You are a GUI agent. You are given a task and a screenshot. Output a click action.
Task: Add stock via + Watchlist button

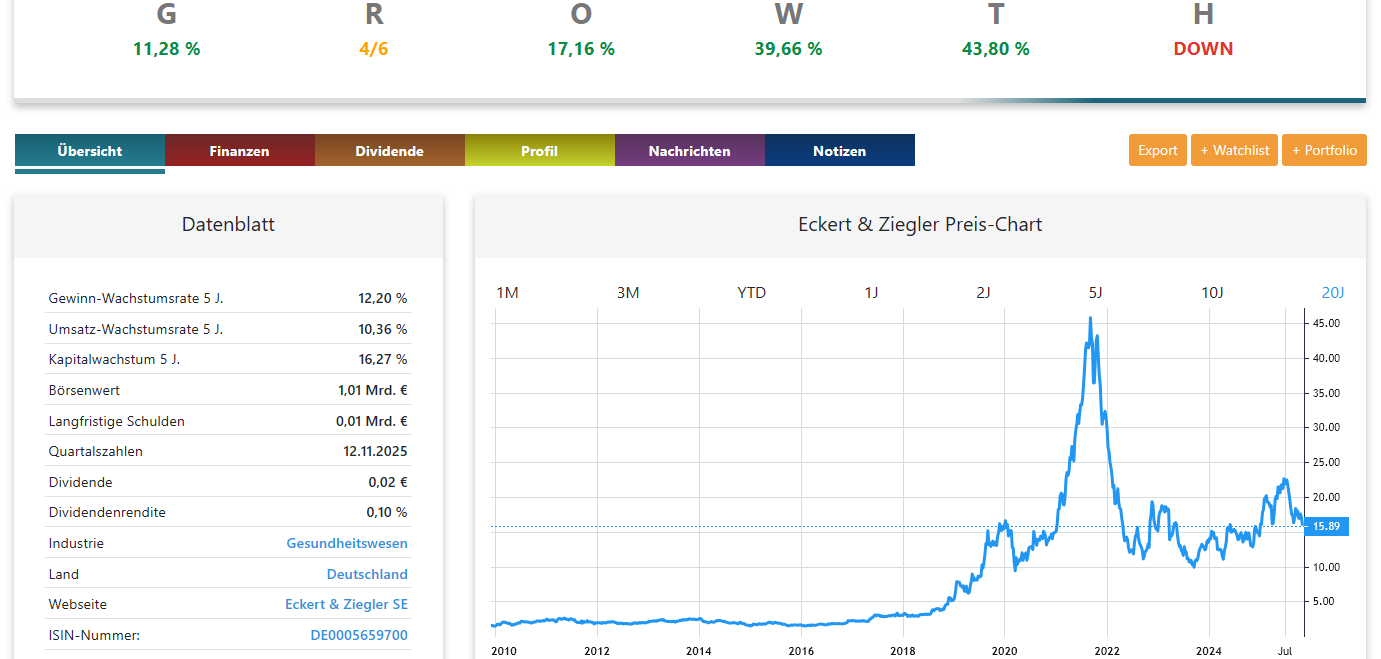pos(1234,150)
